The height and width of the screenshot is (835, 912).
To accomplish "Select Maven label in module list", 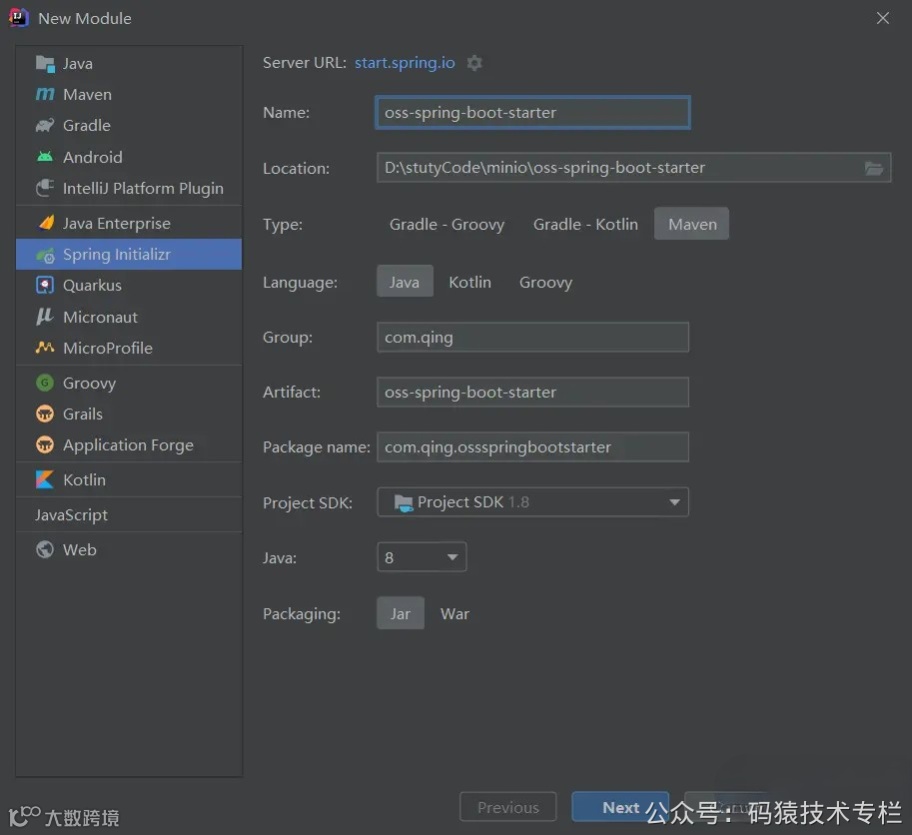I will pos(87,94).
